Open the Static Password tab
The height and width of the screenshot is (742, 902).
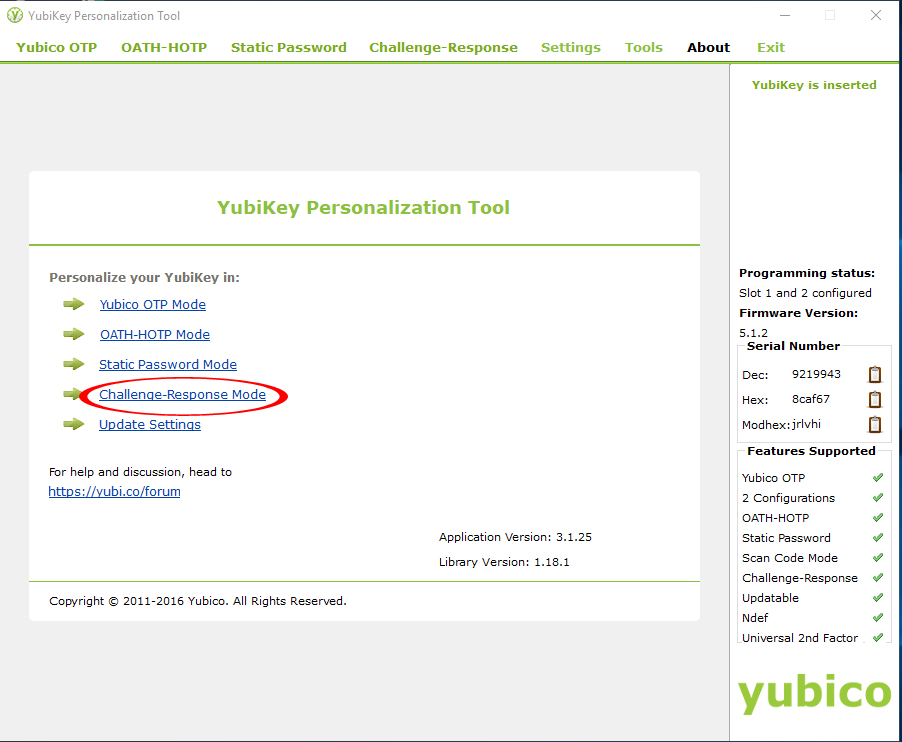click(x=289, y=47)
